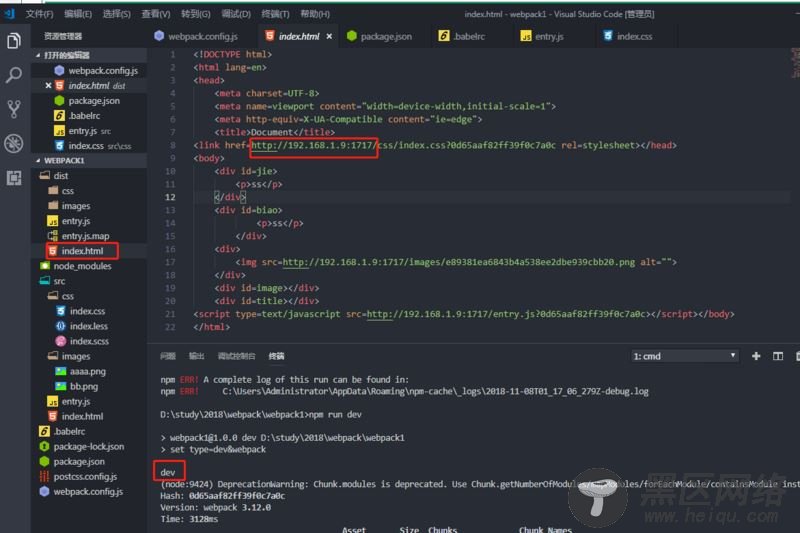Screen dimensions: 800x533
Task: Open the 调试(D) menu
Action: pyautogui.click(x=236, y=14)
